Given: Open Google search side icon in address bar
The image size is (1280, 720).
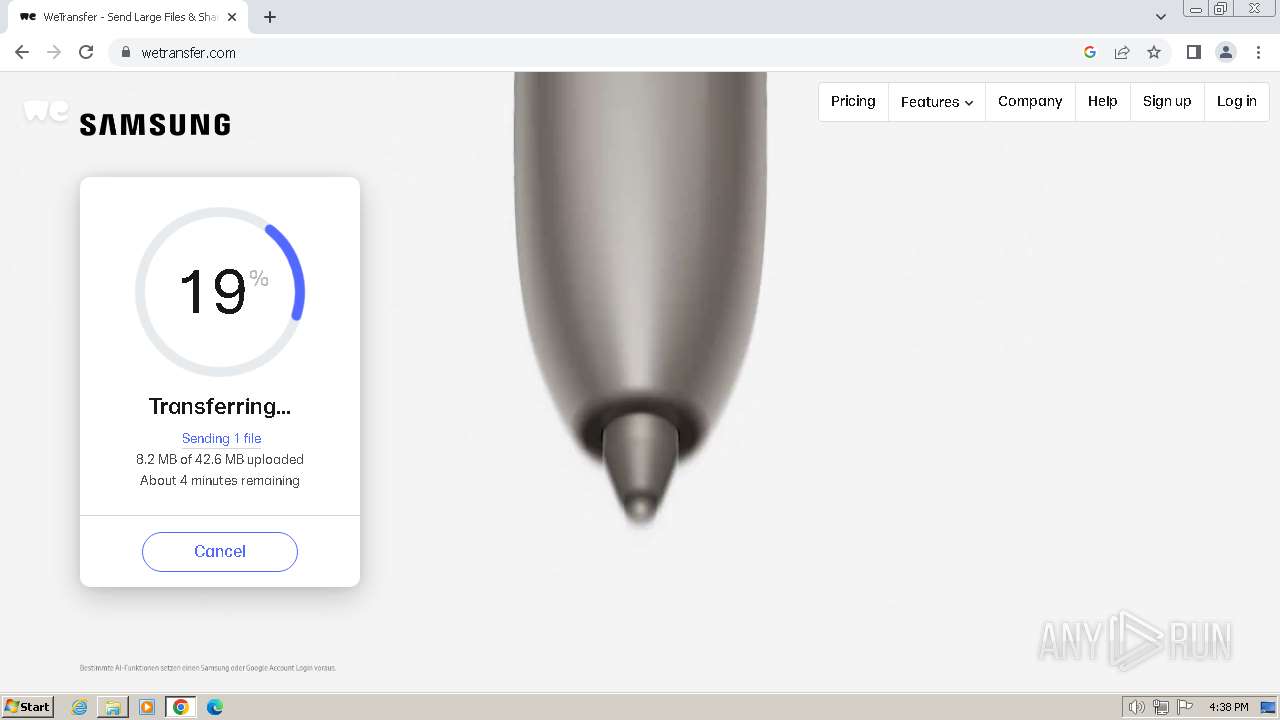Looking at the screenshot, I should pyautogui.click(x=1090, y=52).
